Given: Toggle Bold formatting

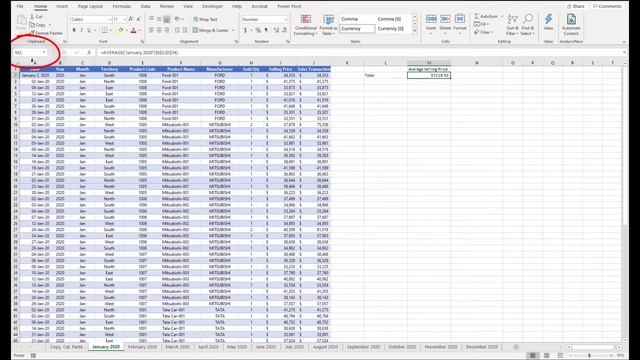Looking at the screenshot, I should (x=74, y=30).
